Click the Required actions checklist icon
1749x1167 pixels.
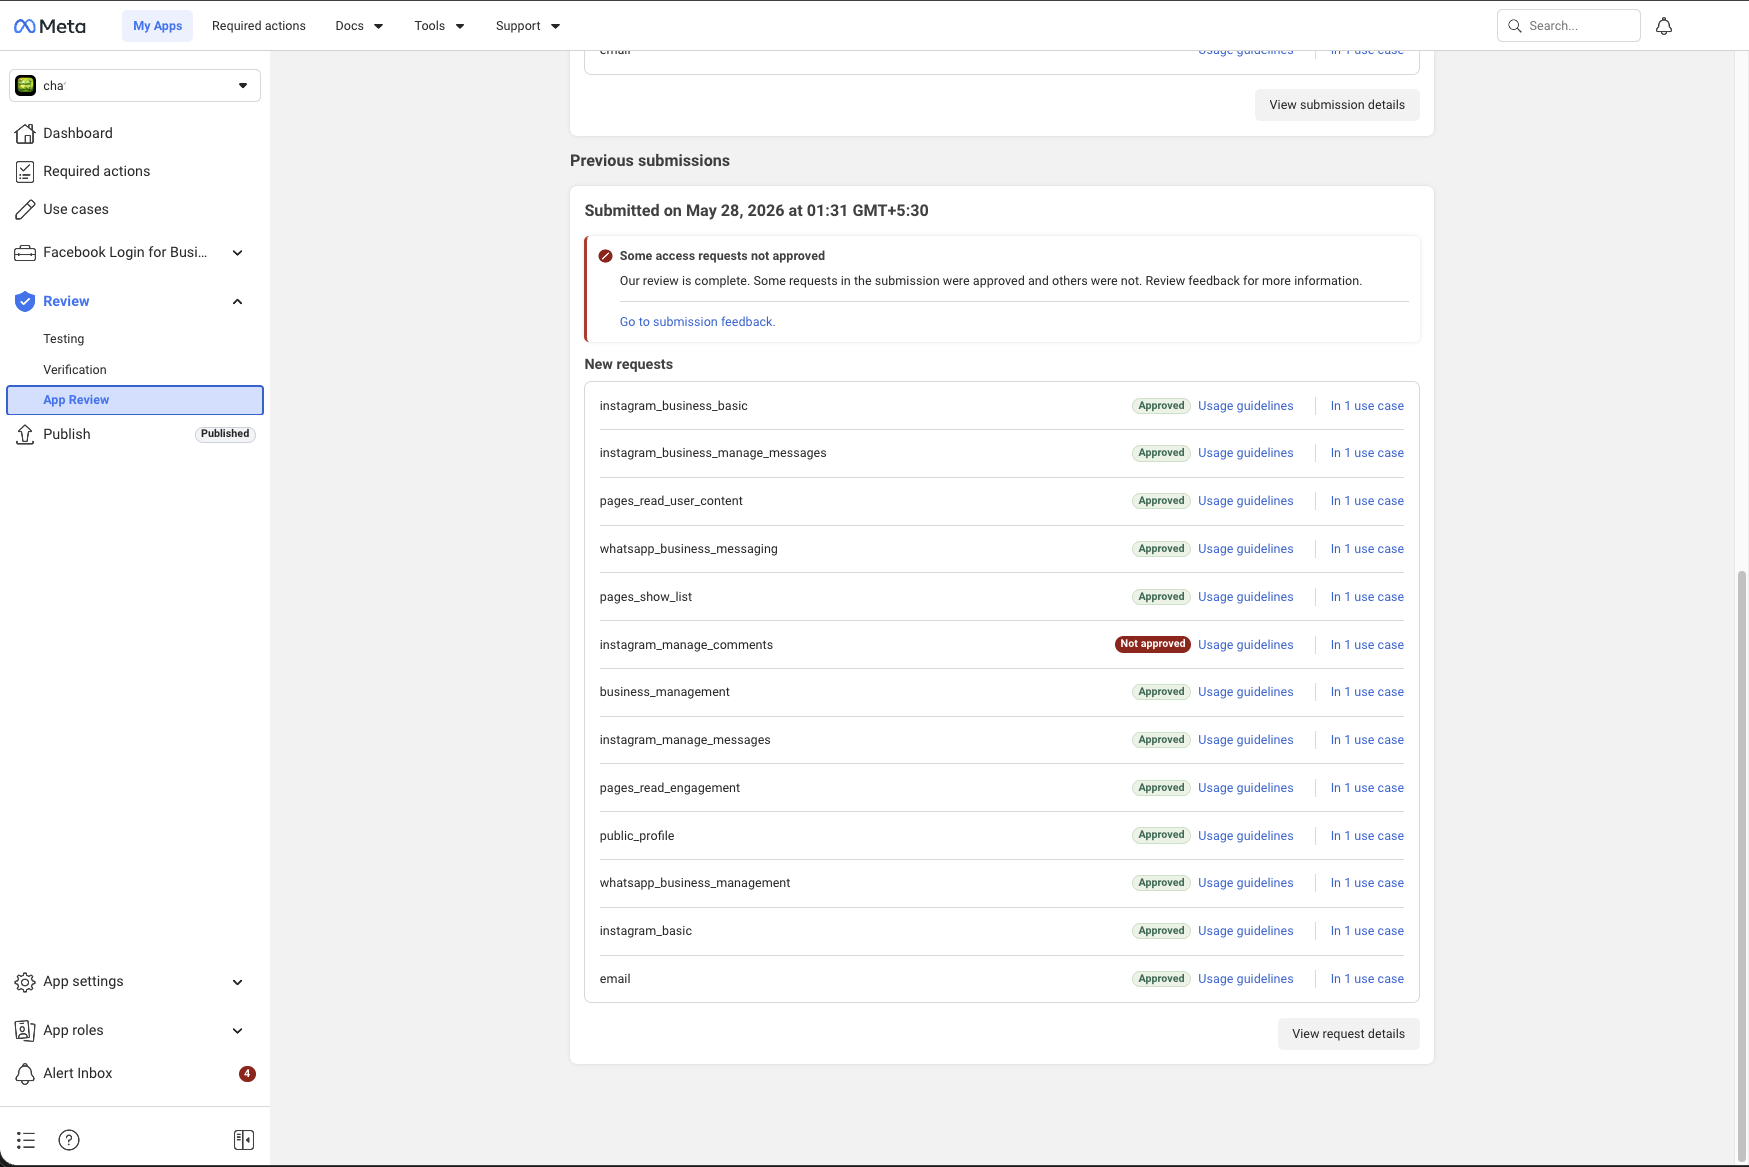[x=25, y=172]
